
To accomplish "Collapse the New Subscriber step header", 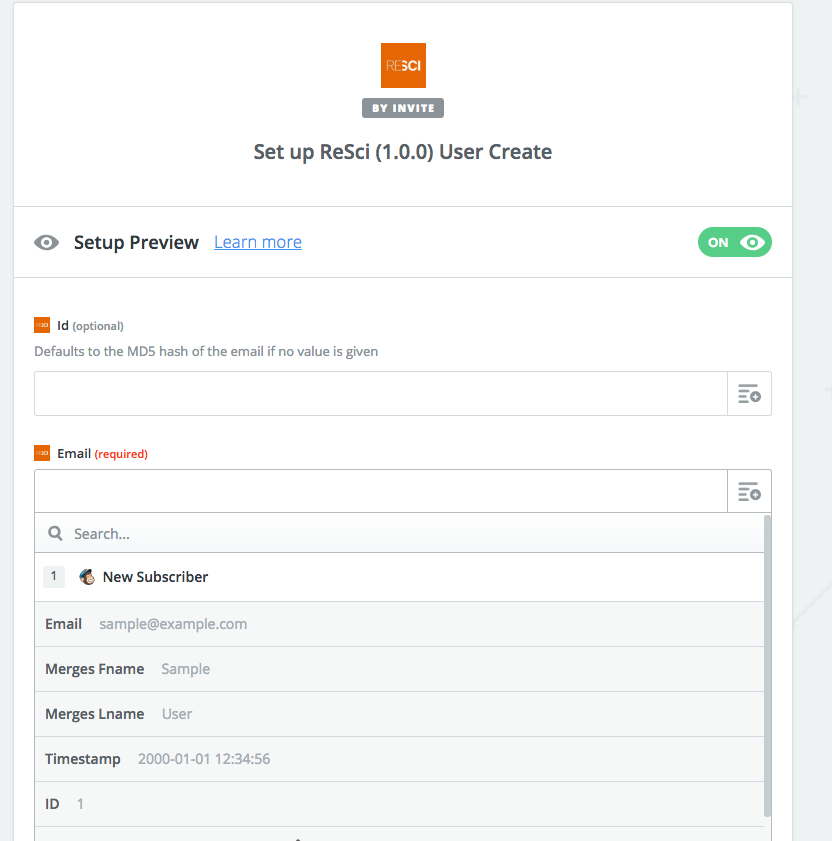I will 399,577.
